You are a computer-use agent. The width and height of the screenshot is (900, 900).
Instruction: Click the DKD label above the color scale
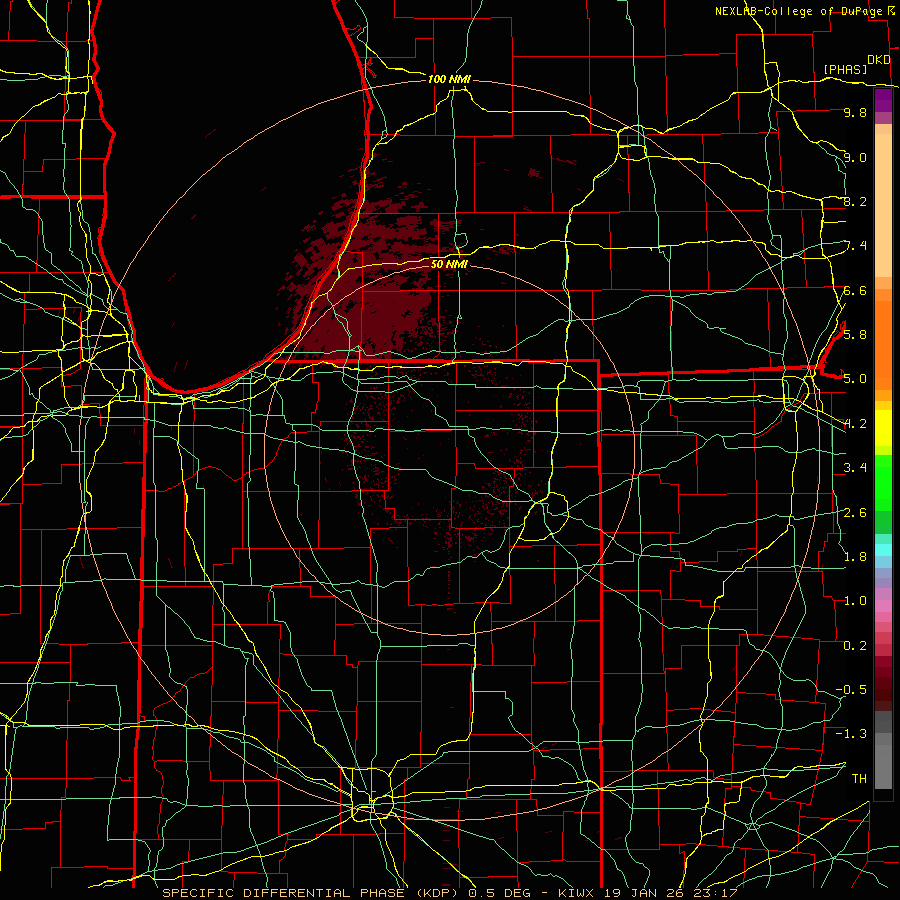[x=878, y=60]
